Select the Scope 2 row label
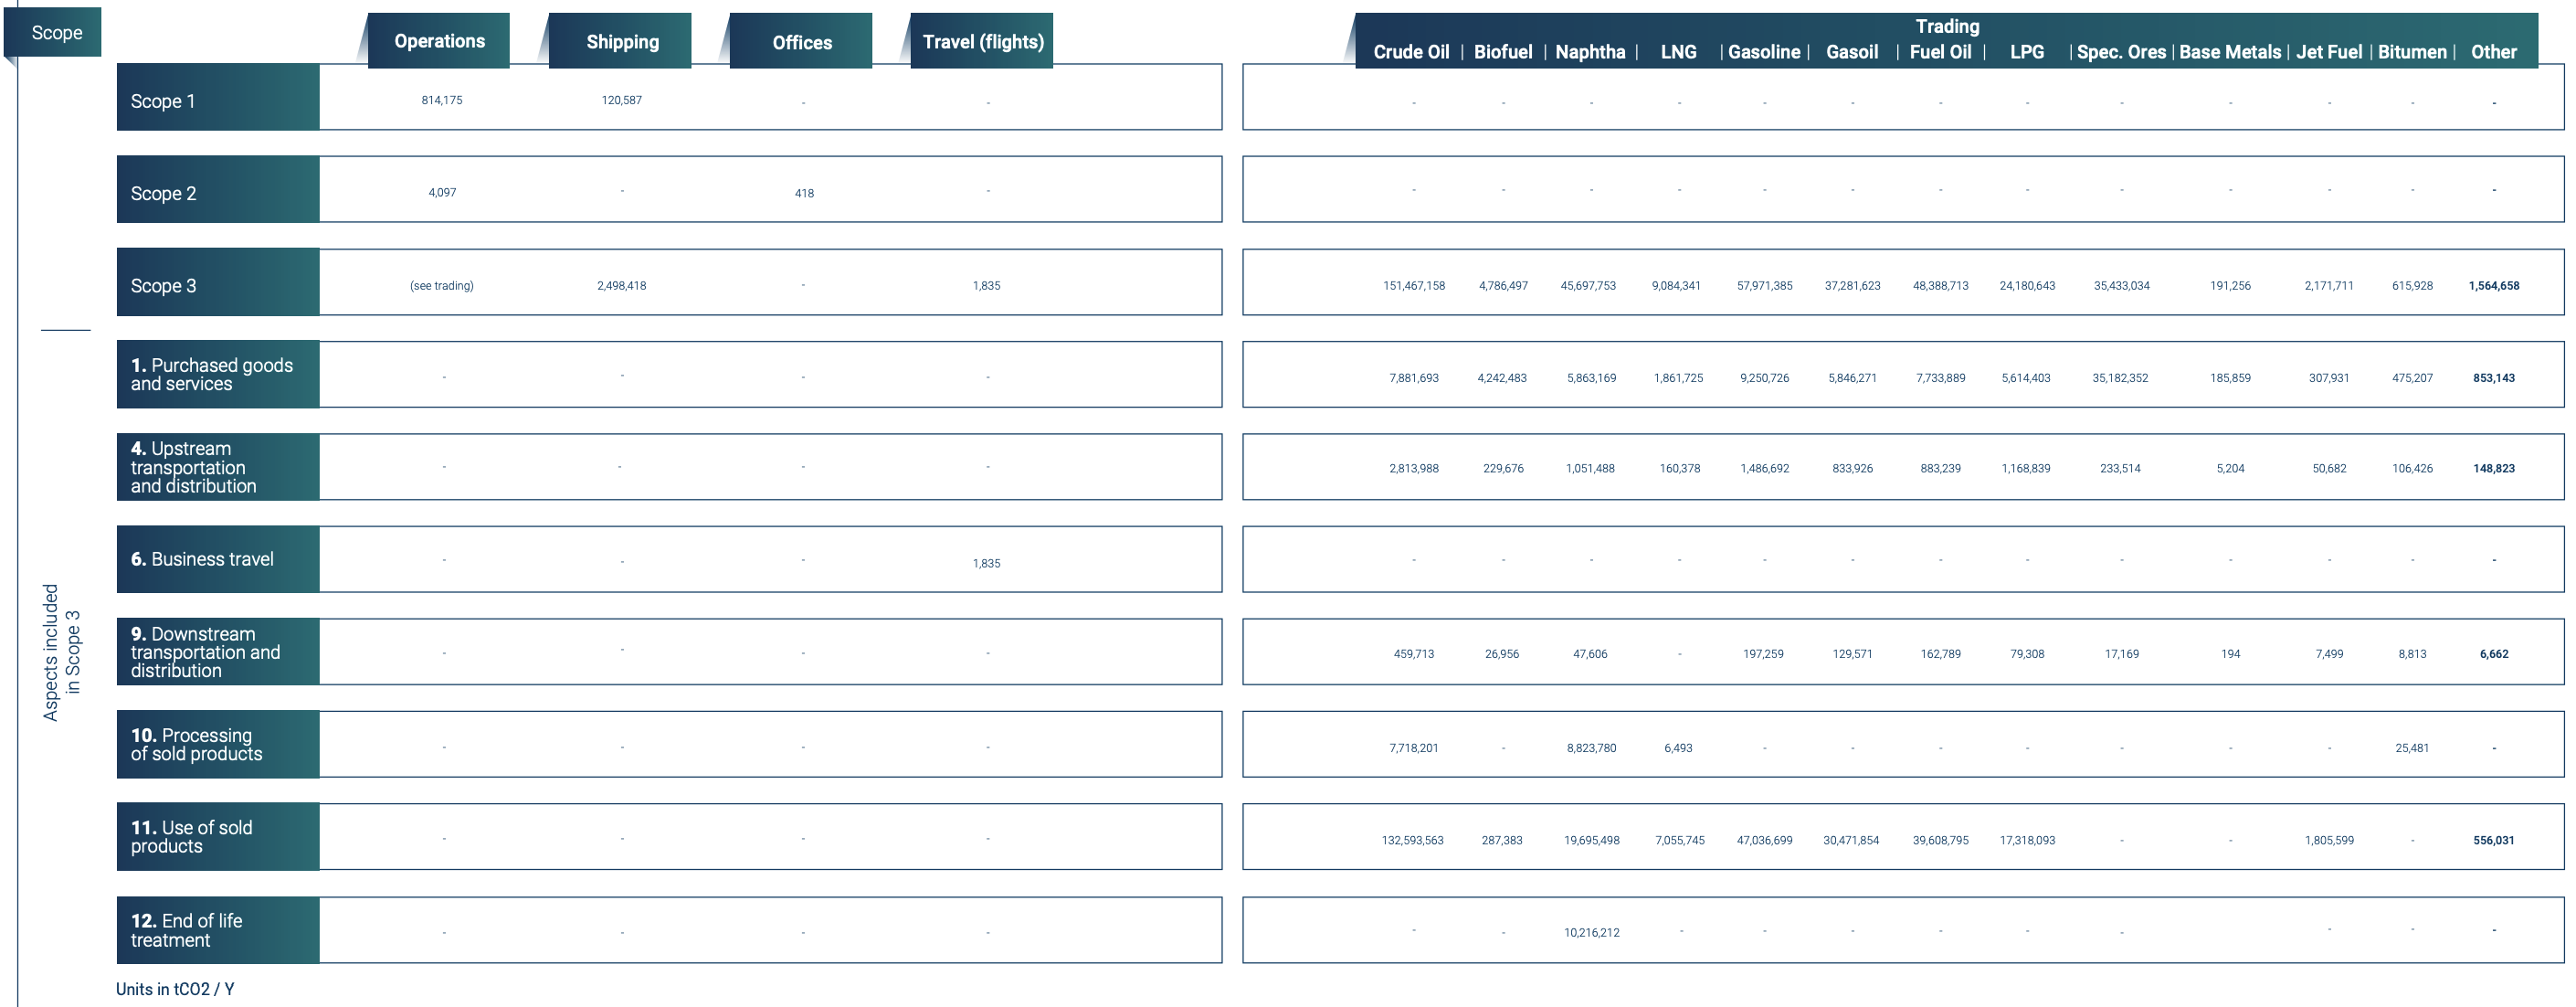Screen dimensions: 2576x1007 [x=163, y=193]
